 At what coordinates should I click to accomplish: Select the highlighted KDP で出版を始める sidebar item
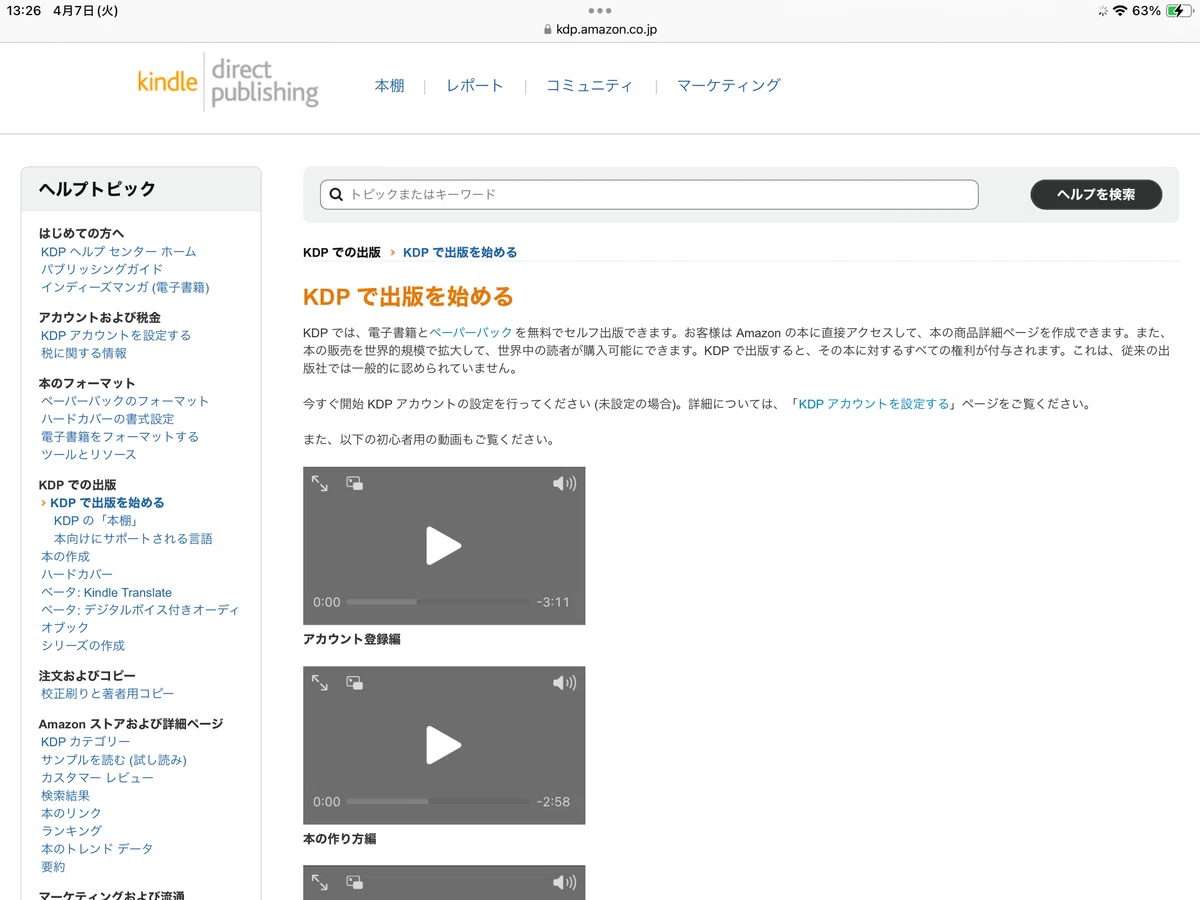tap(107, 503)
